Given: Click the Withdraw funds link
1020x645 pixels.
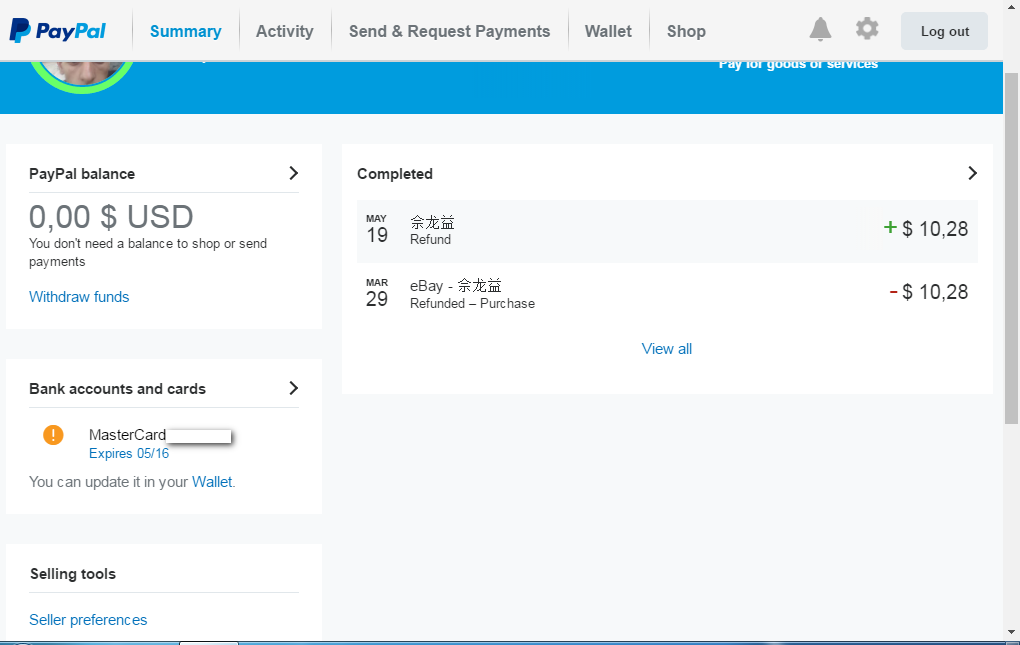Looking at the screenshot, I should point(79,297).
